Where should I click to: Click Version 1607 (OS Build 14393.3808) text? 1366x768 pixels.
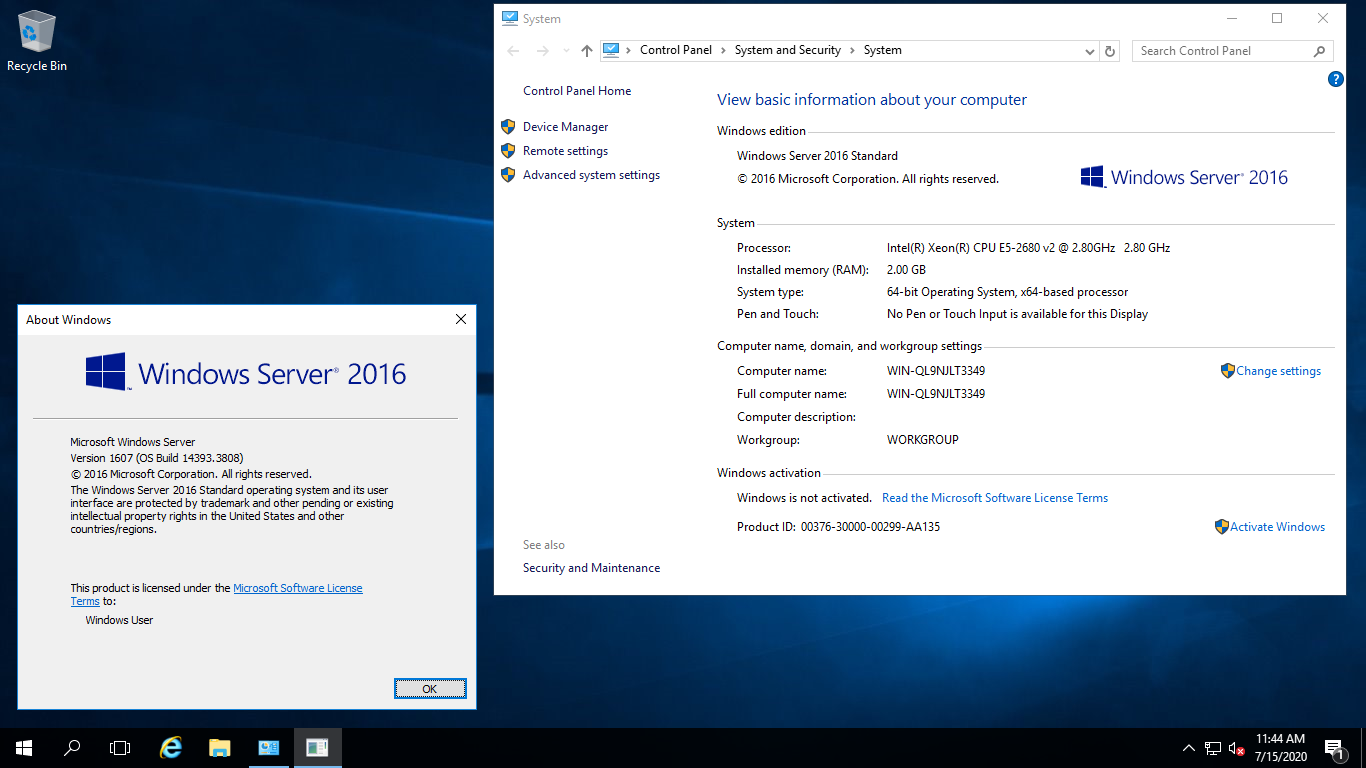(x=157, y=458)
